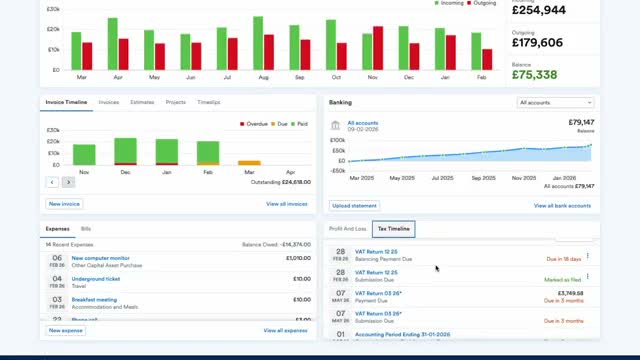Viewport: 640px width, 360px height.
Task: Click the green balance figure £75,338
Action: coord(534,75)
